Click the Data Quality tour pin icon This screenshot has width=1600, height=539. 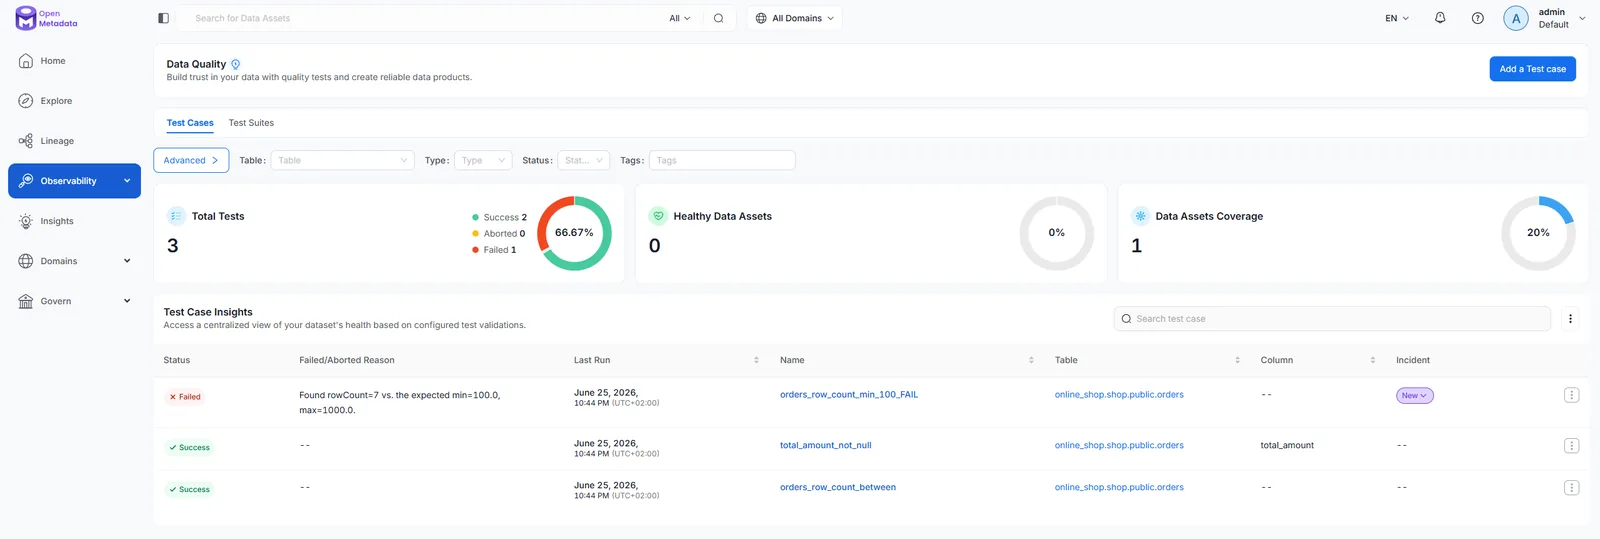coord(236,64)
